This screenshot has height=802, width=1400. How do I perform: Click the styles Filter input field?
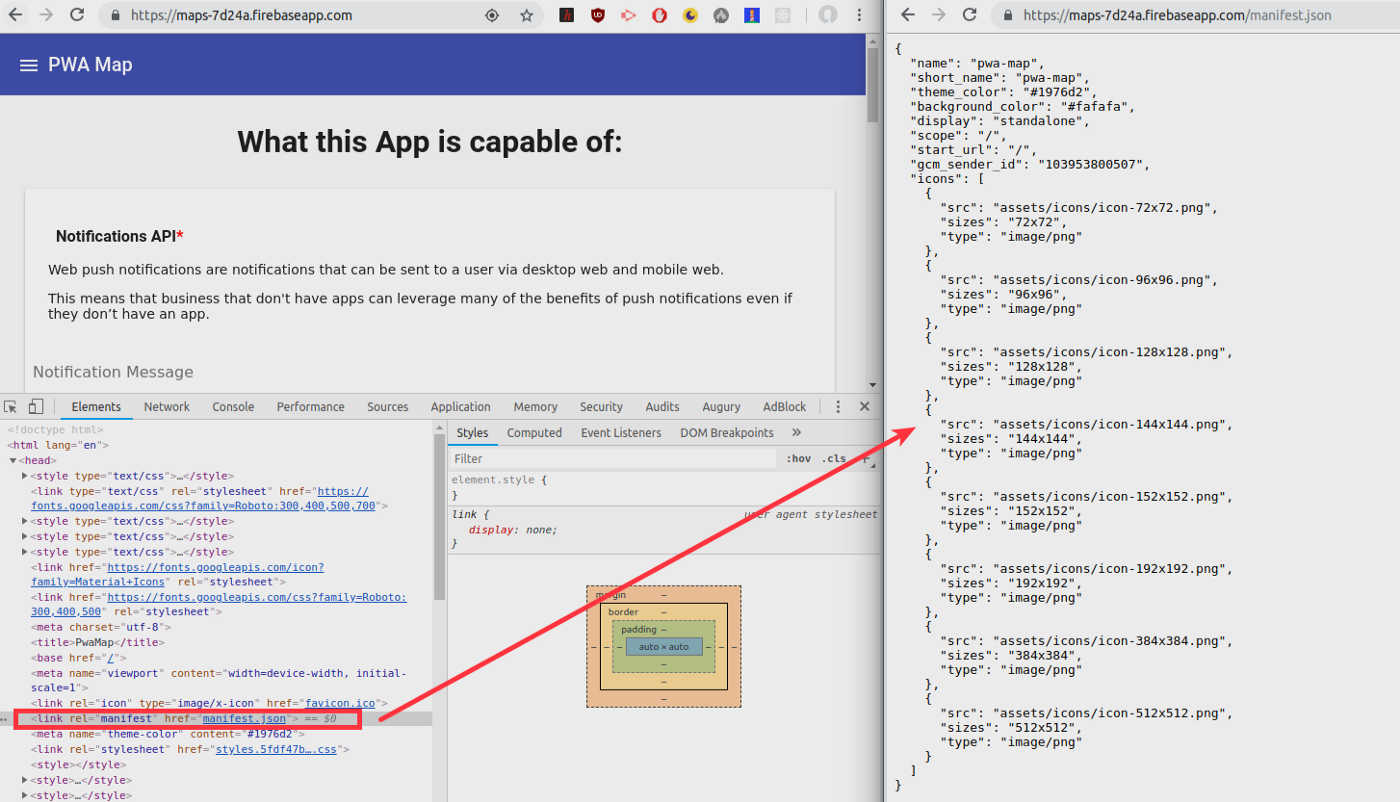tap(613, 459)
